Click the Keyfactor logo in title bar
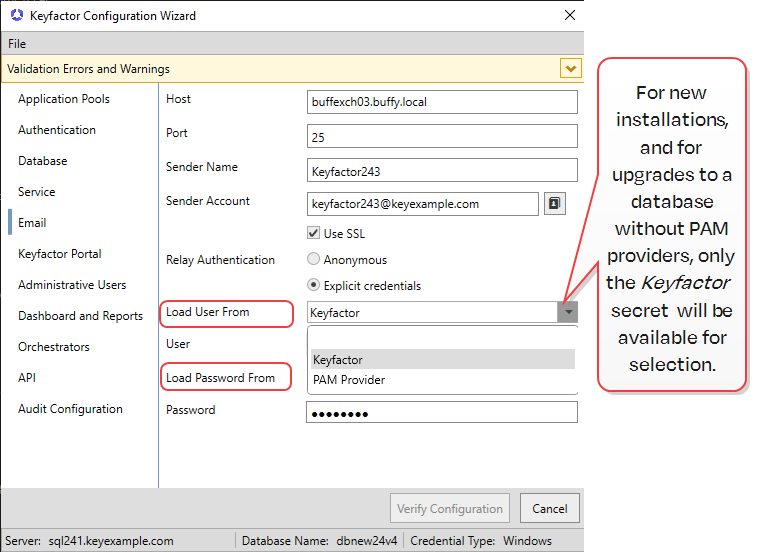The image size is (760, 552). tap(16, 16)
